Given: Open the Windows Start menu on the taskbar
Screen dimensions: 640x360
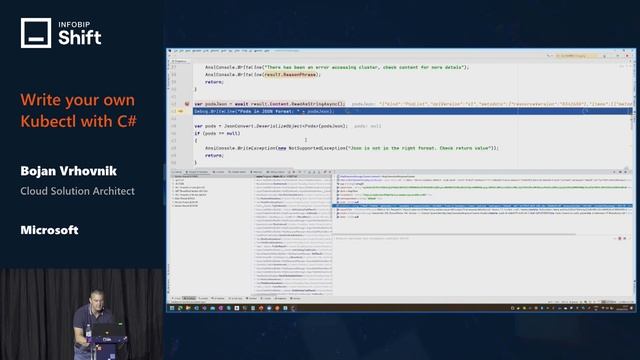Looking at the screenshot, I should pyautogui.click(x=172, y=308).
